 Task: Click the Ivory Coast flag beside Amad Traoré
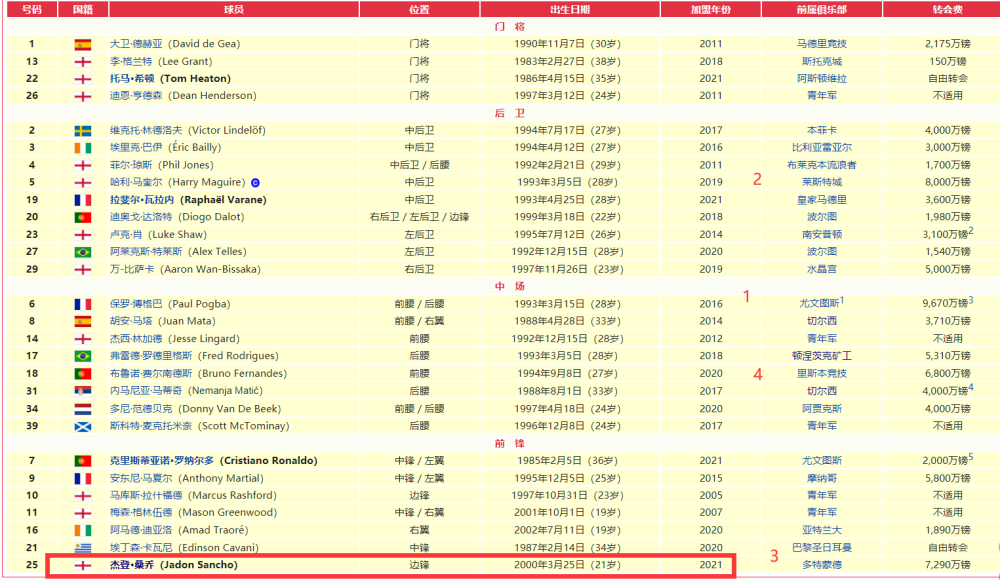tap(83, 530)
